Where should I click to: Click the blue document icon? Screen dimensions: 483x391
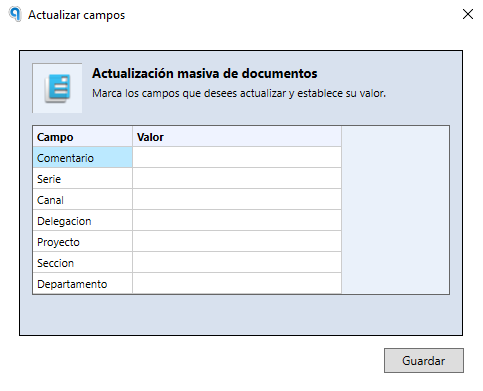coord(58,88)
